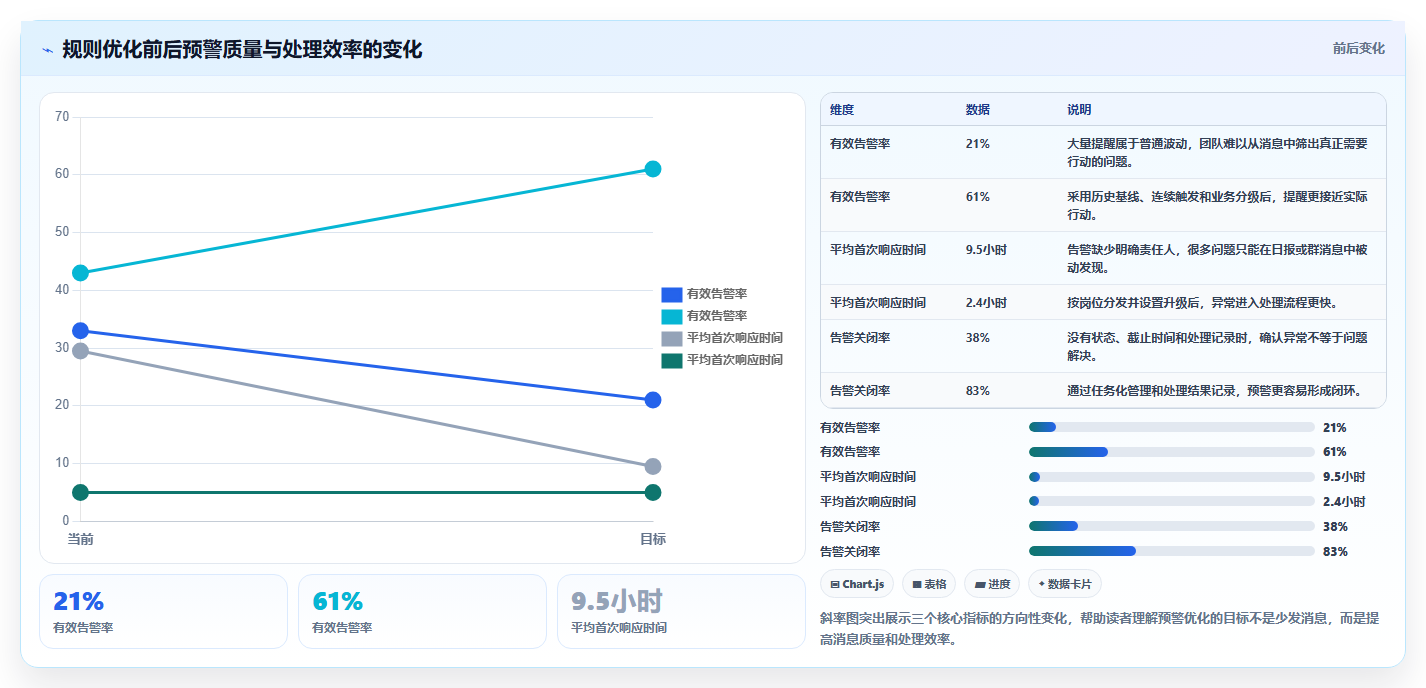Click the dark green legend swatch
1426x688 pixels.
point(672,360)
